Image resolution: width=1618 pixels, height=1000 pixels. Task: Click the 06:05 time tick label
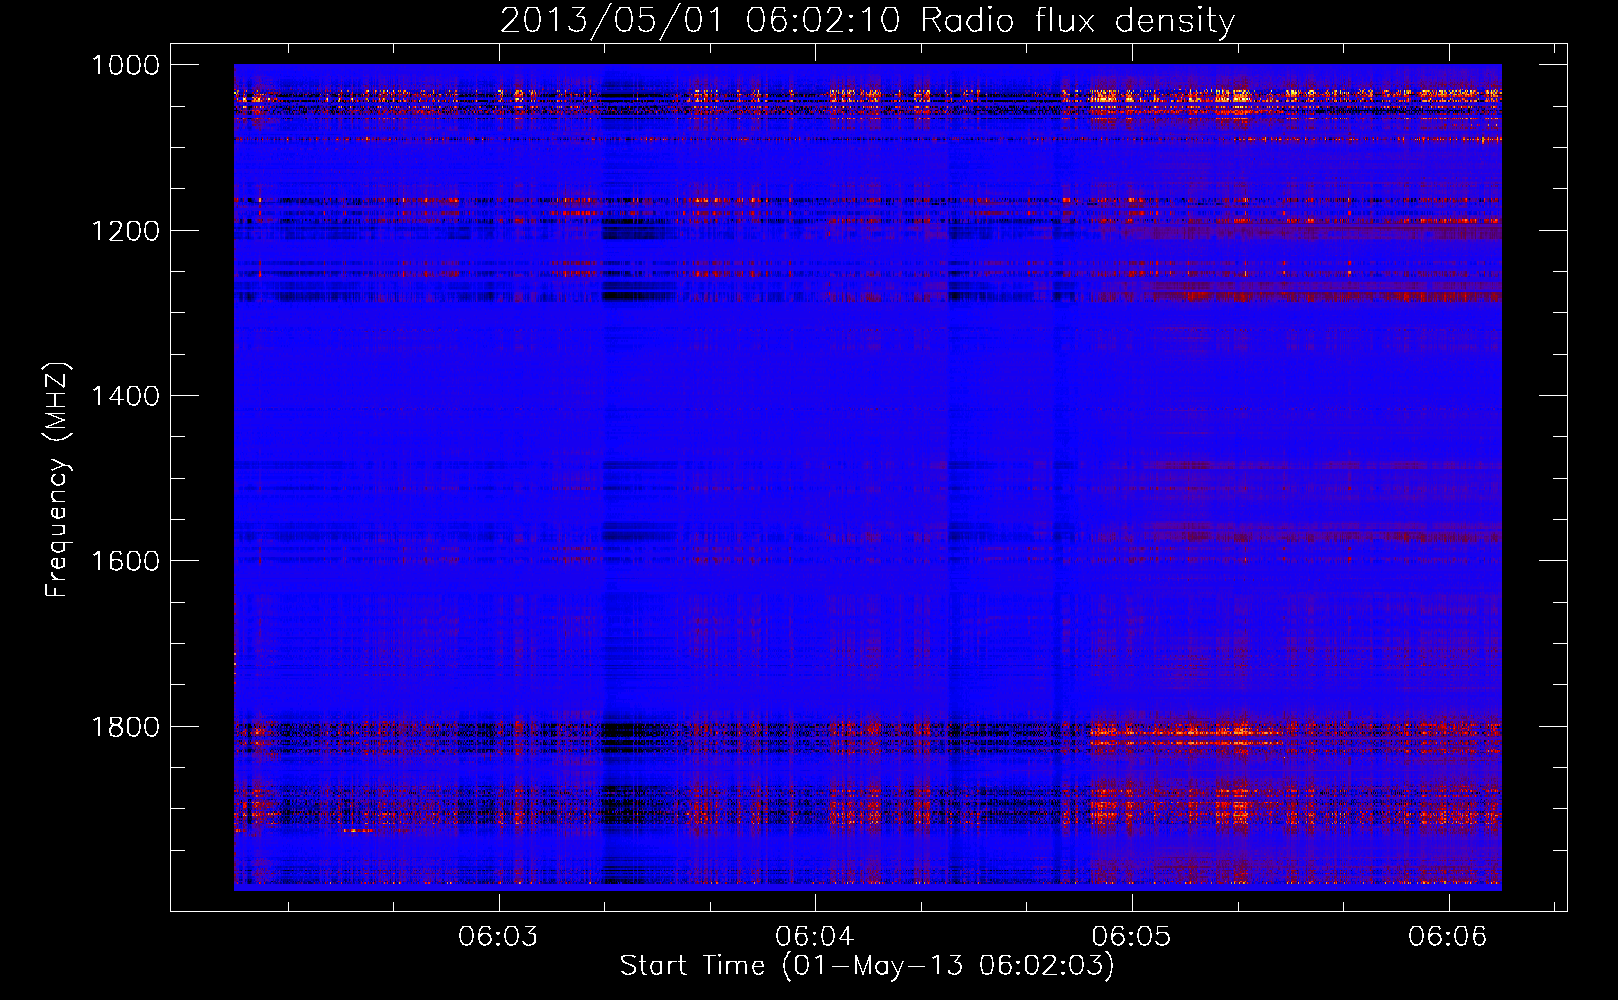coord(1131,937)
